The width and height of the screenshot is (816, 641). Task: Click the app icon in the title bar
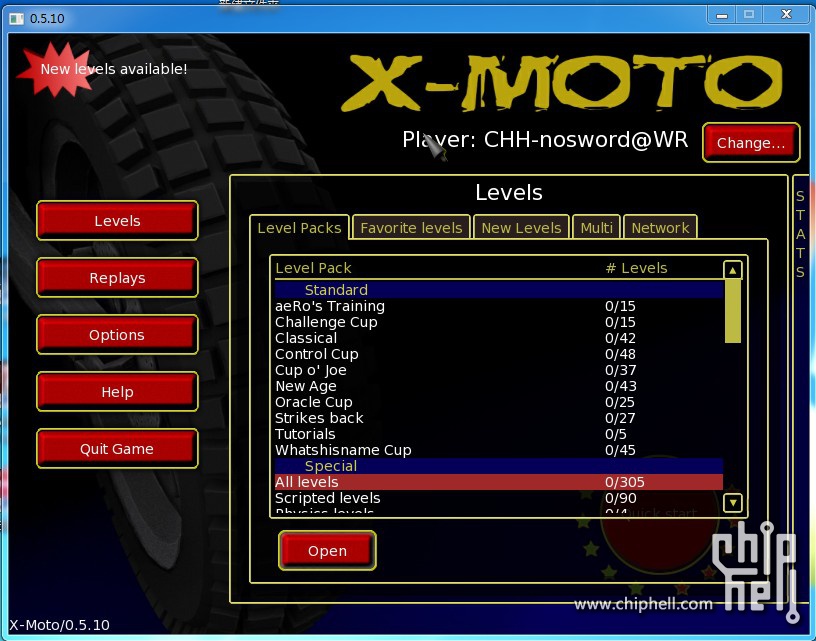[17, 19]
